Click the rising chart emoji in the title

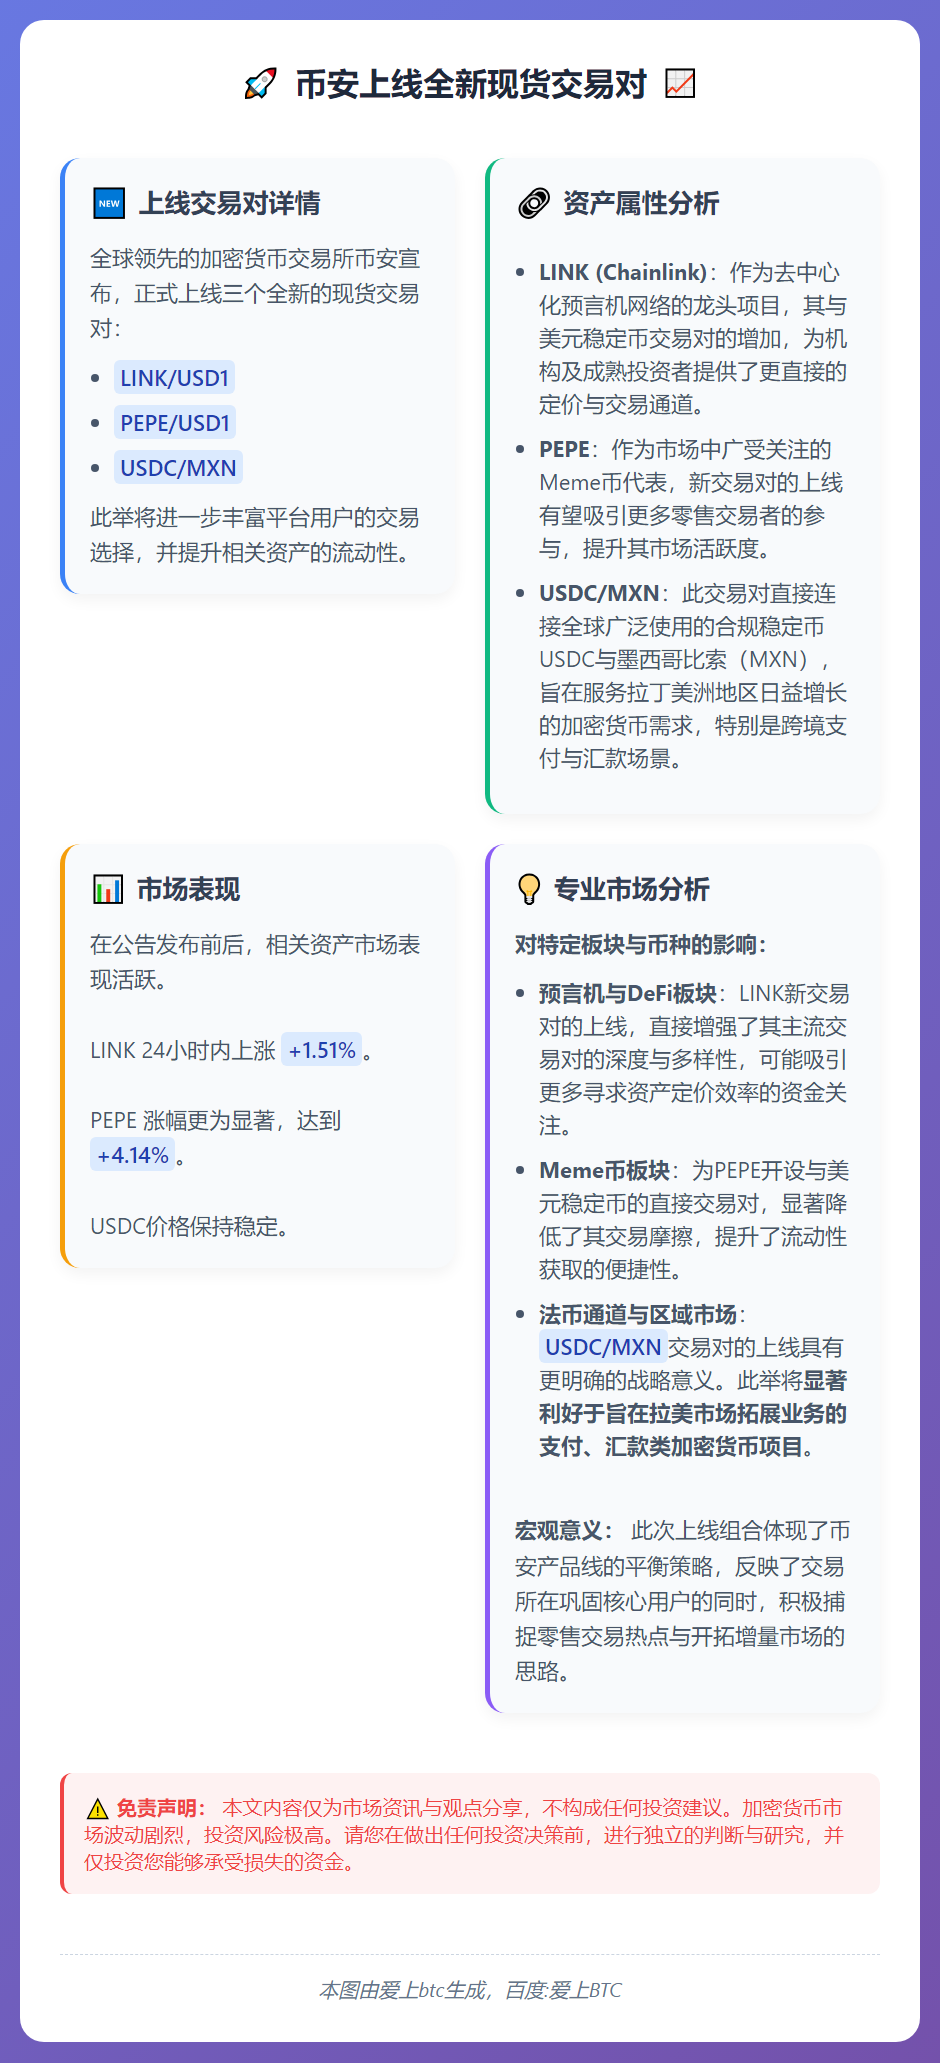click(680, 84)
